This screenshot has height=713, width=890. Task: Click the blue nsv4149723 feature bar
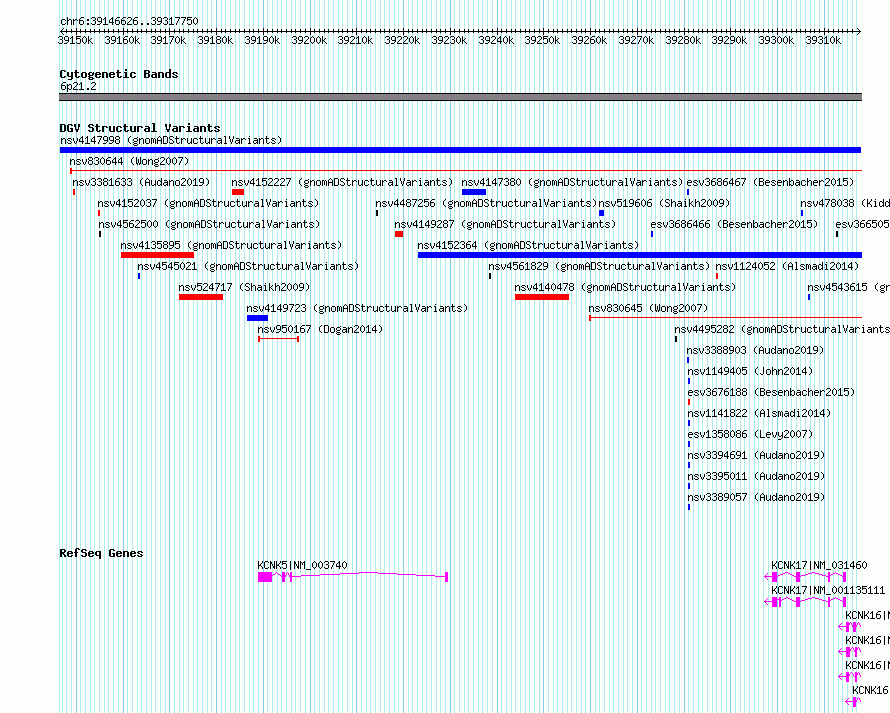(257, 318)
